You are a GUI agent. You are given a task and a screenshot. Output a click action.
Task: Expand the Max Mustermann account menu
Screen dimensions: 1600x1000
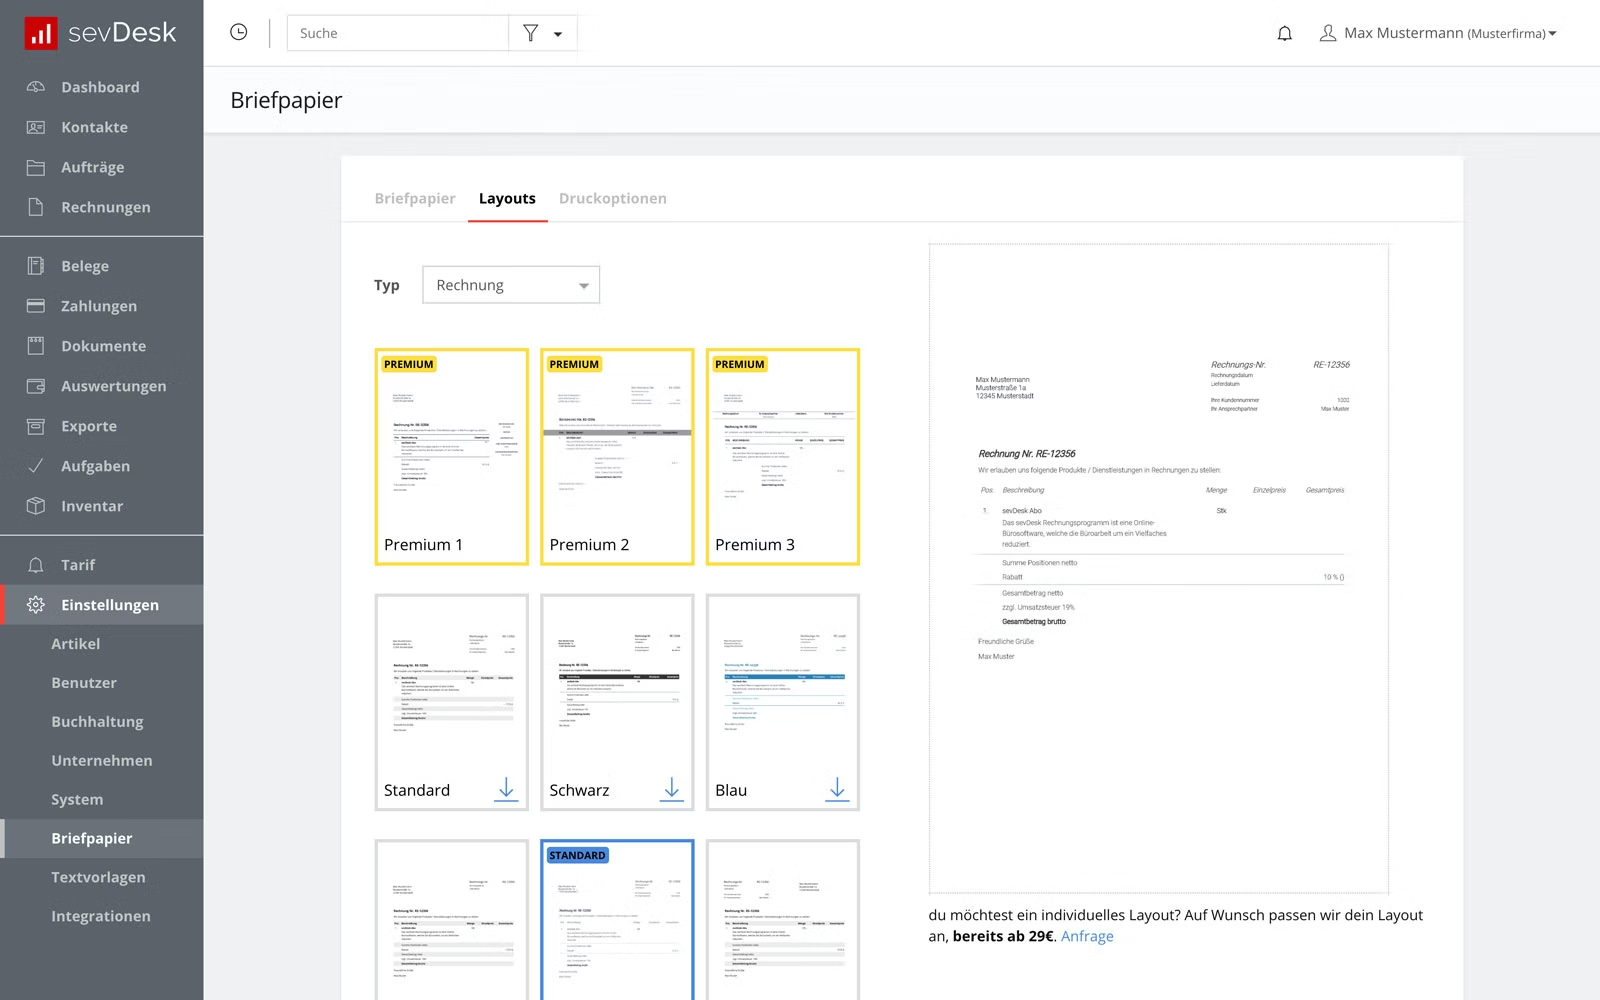(x=1439, y=34)
